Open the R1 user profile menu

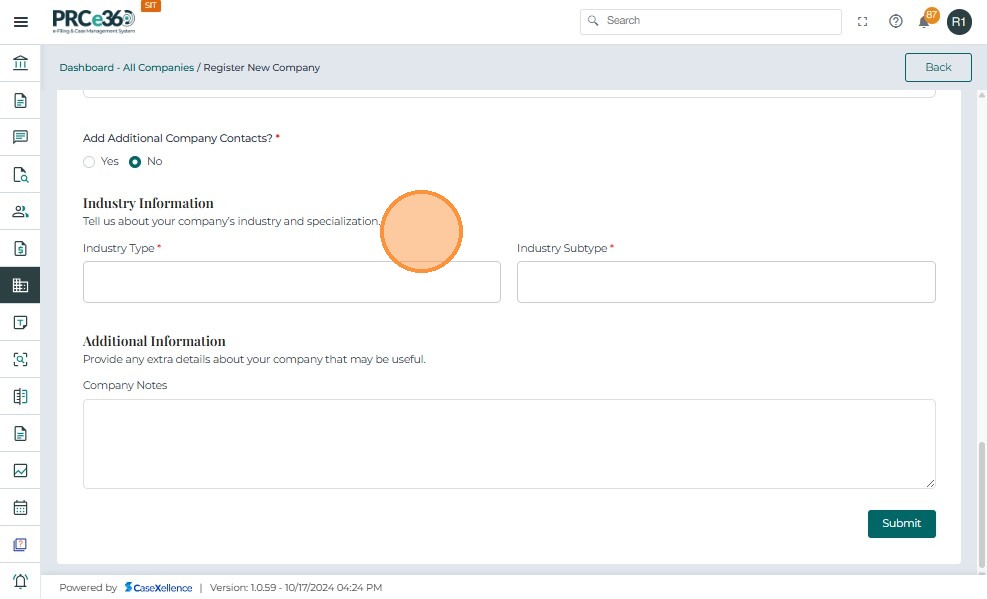click(959, 21)
